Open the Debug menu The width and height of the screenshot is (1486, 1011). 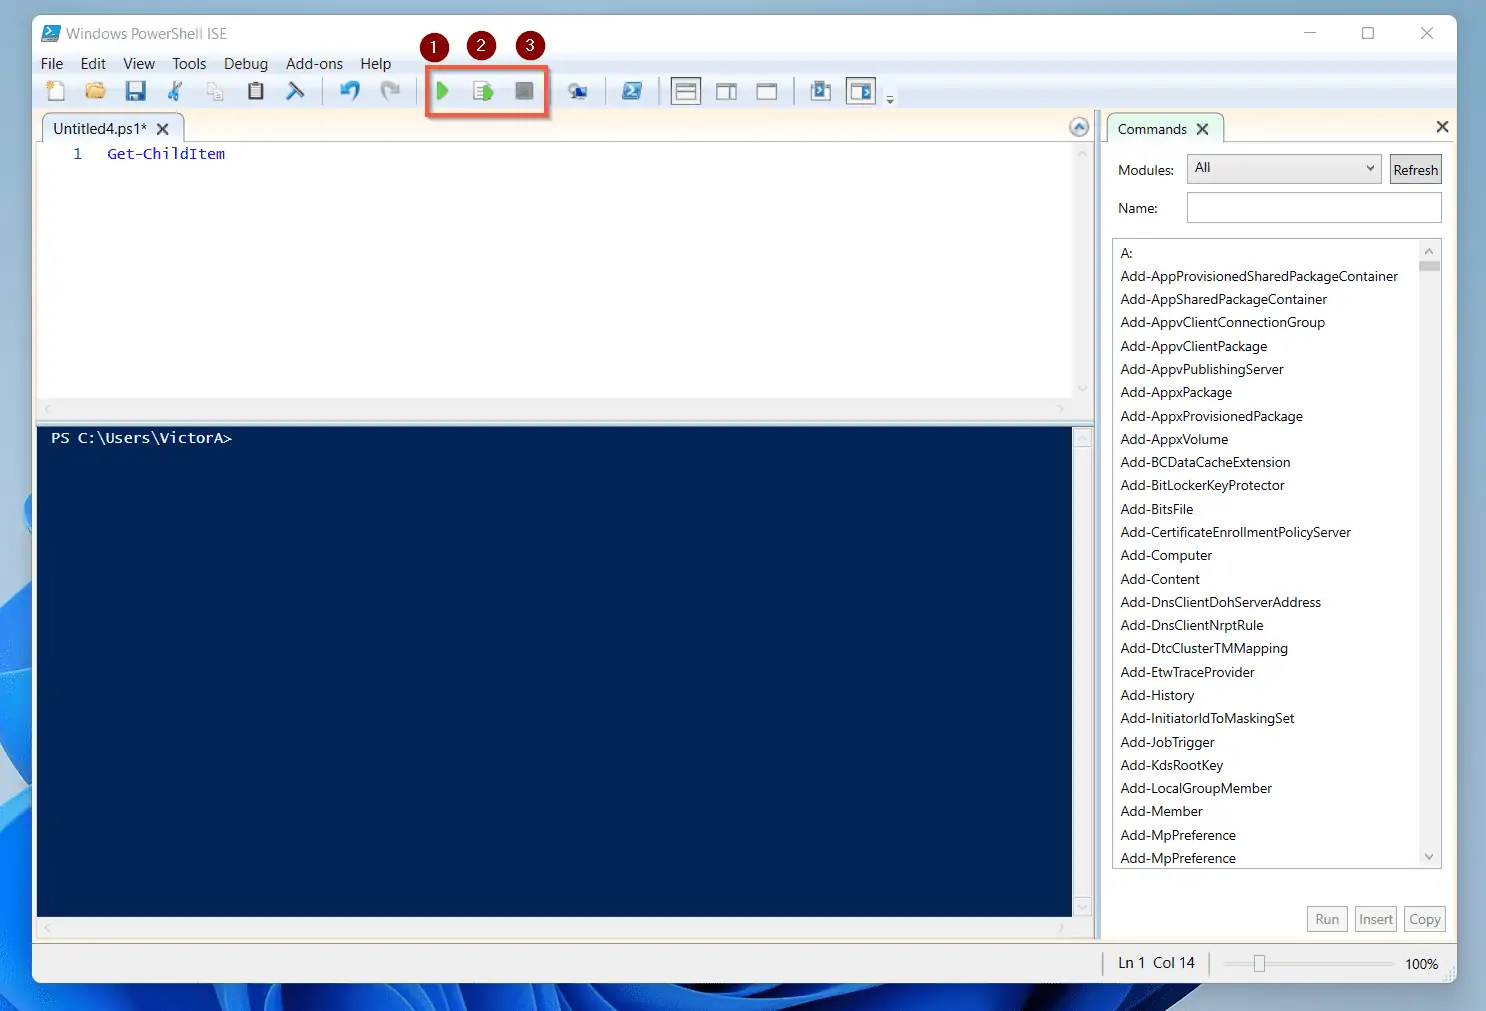point(246,63)
